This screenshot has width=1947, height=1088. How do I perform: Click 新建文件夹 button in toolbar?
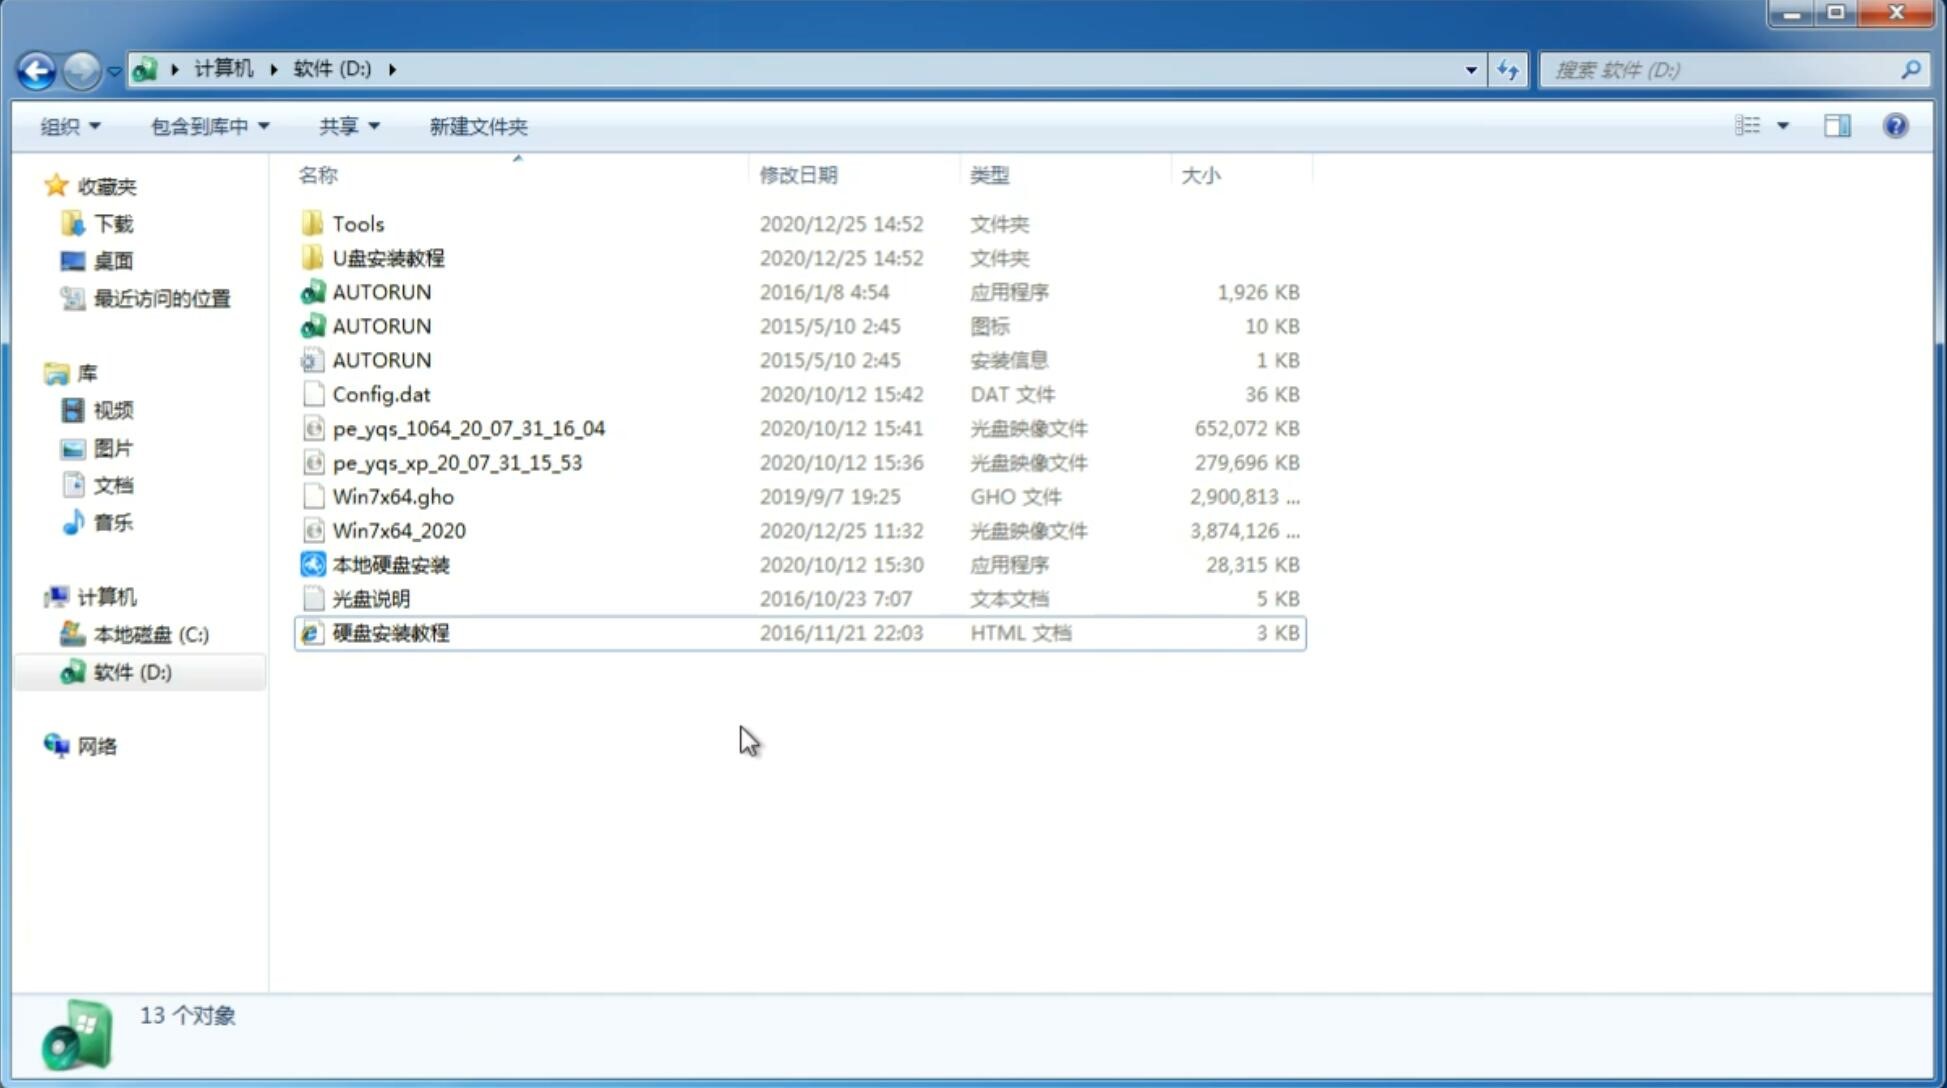pos(477,126)
